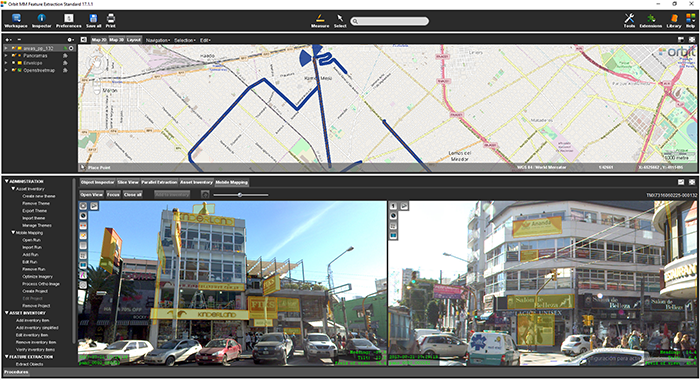Open the Workspace icon in top toolbar

(16, 21)
